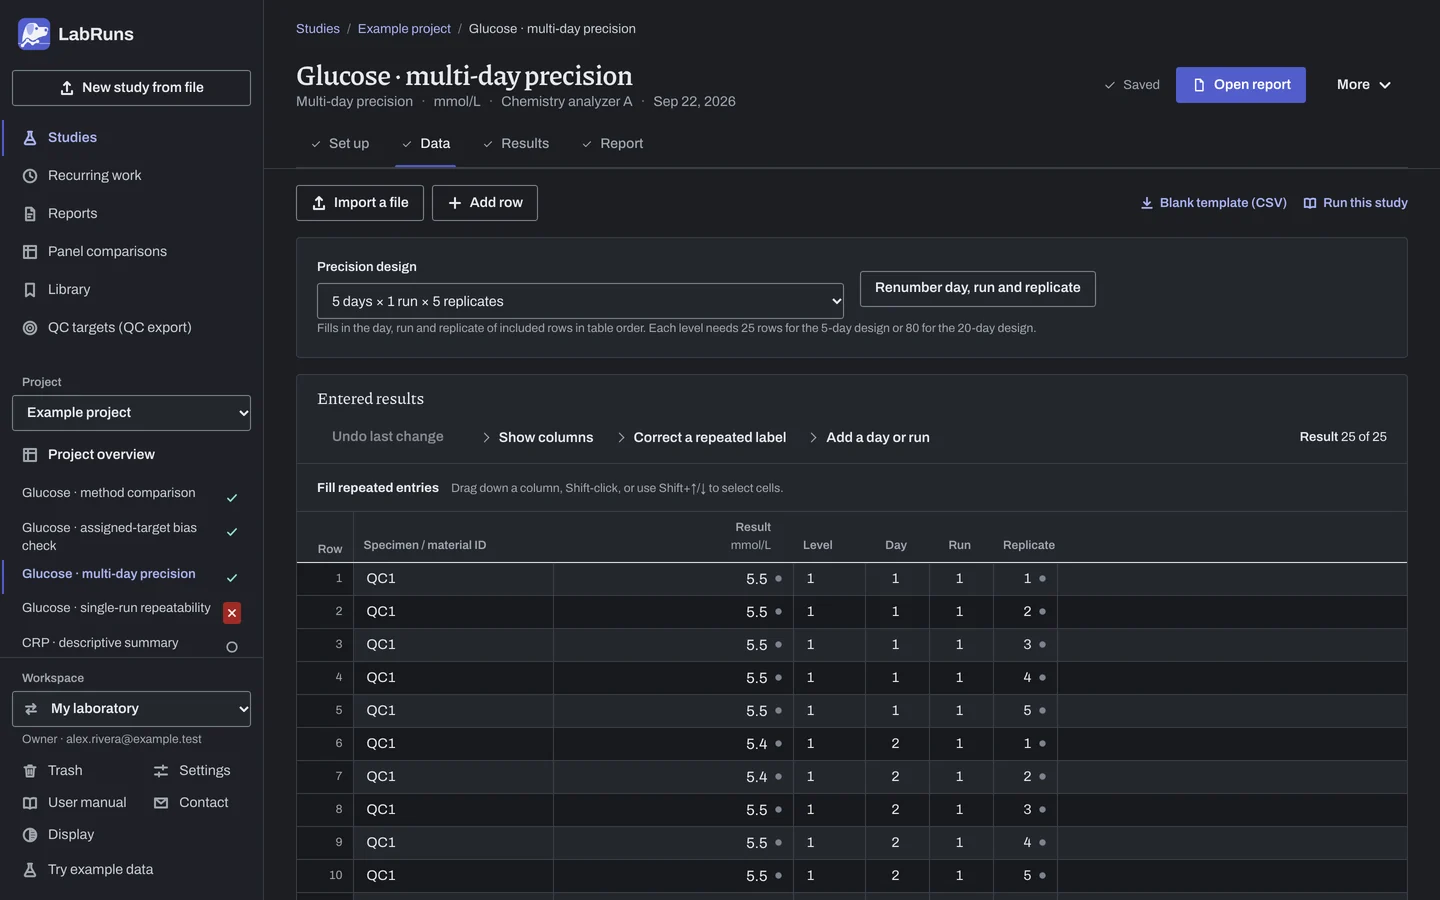Open Glucose · assigned-target bias check study

109,537
